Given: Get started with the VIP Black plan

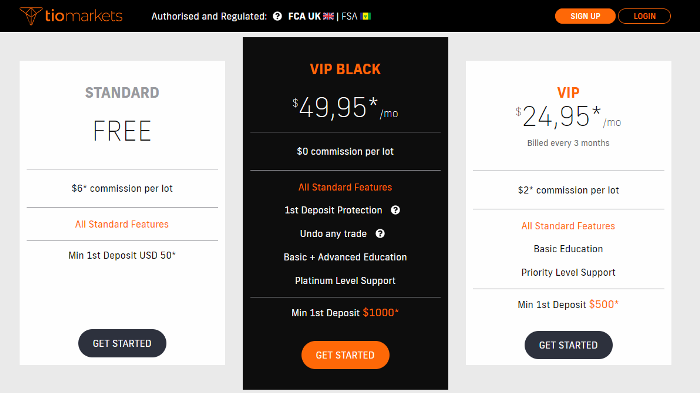Looking at the screenshot, I should coord(345,355).
